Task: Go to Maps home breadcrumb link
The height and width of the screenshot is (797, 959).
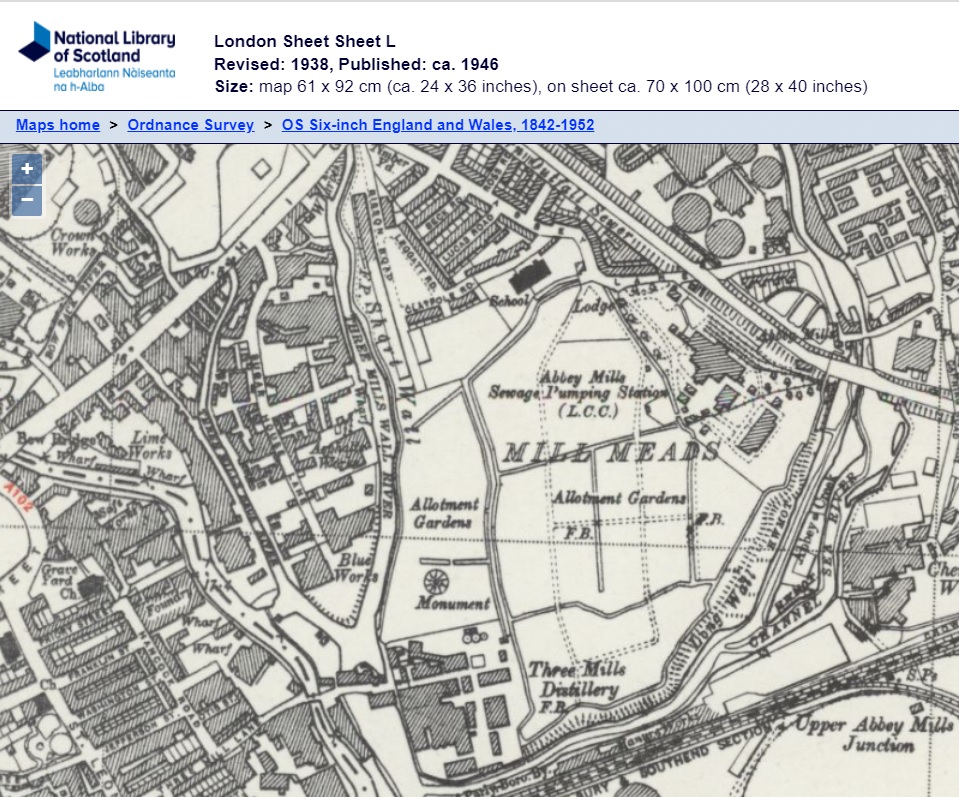Action: click(58, 125)
